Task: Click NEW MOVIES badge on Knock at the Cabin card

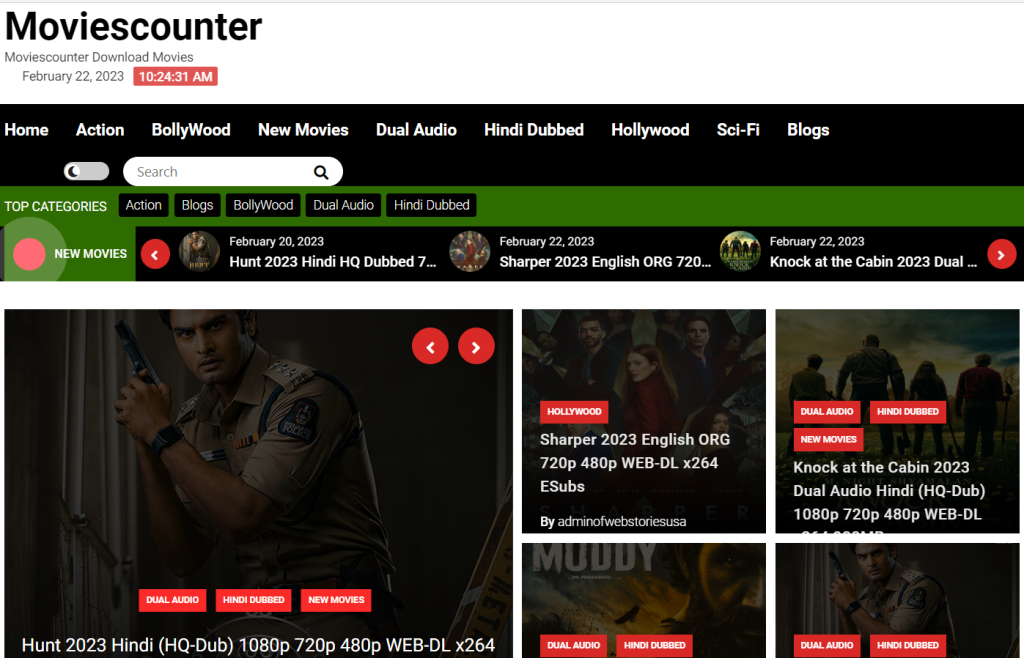Action: coord(828,440)
